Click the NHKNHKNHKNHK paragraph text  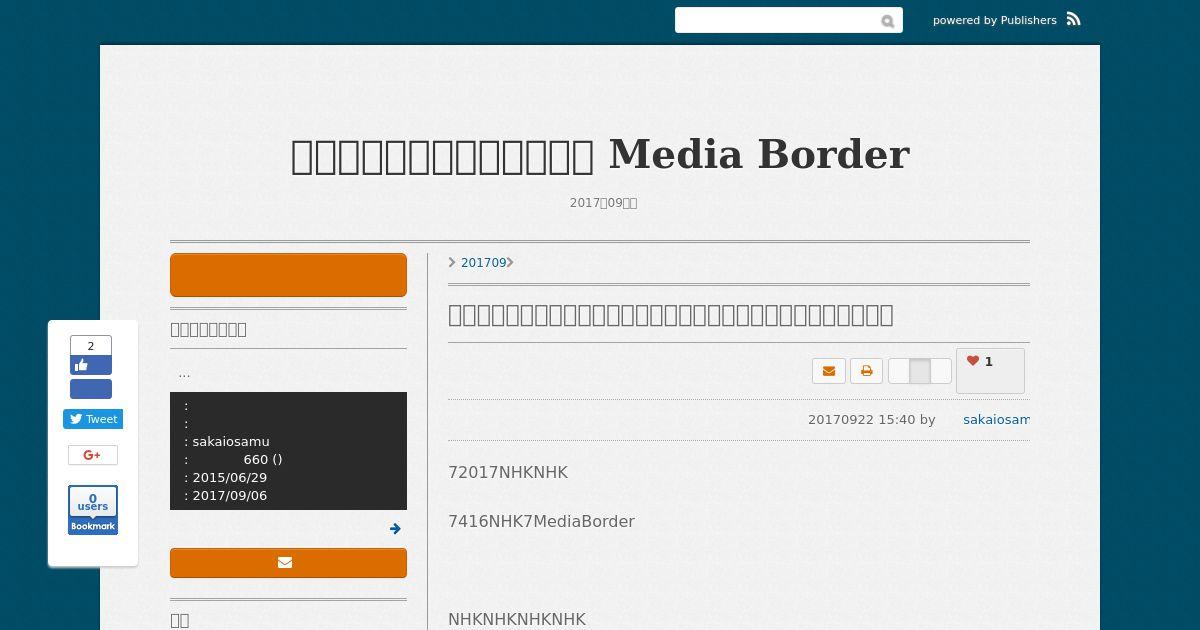point(517,619)
